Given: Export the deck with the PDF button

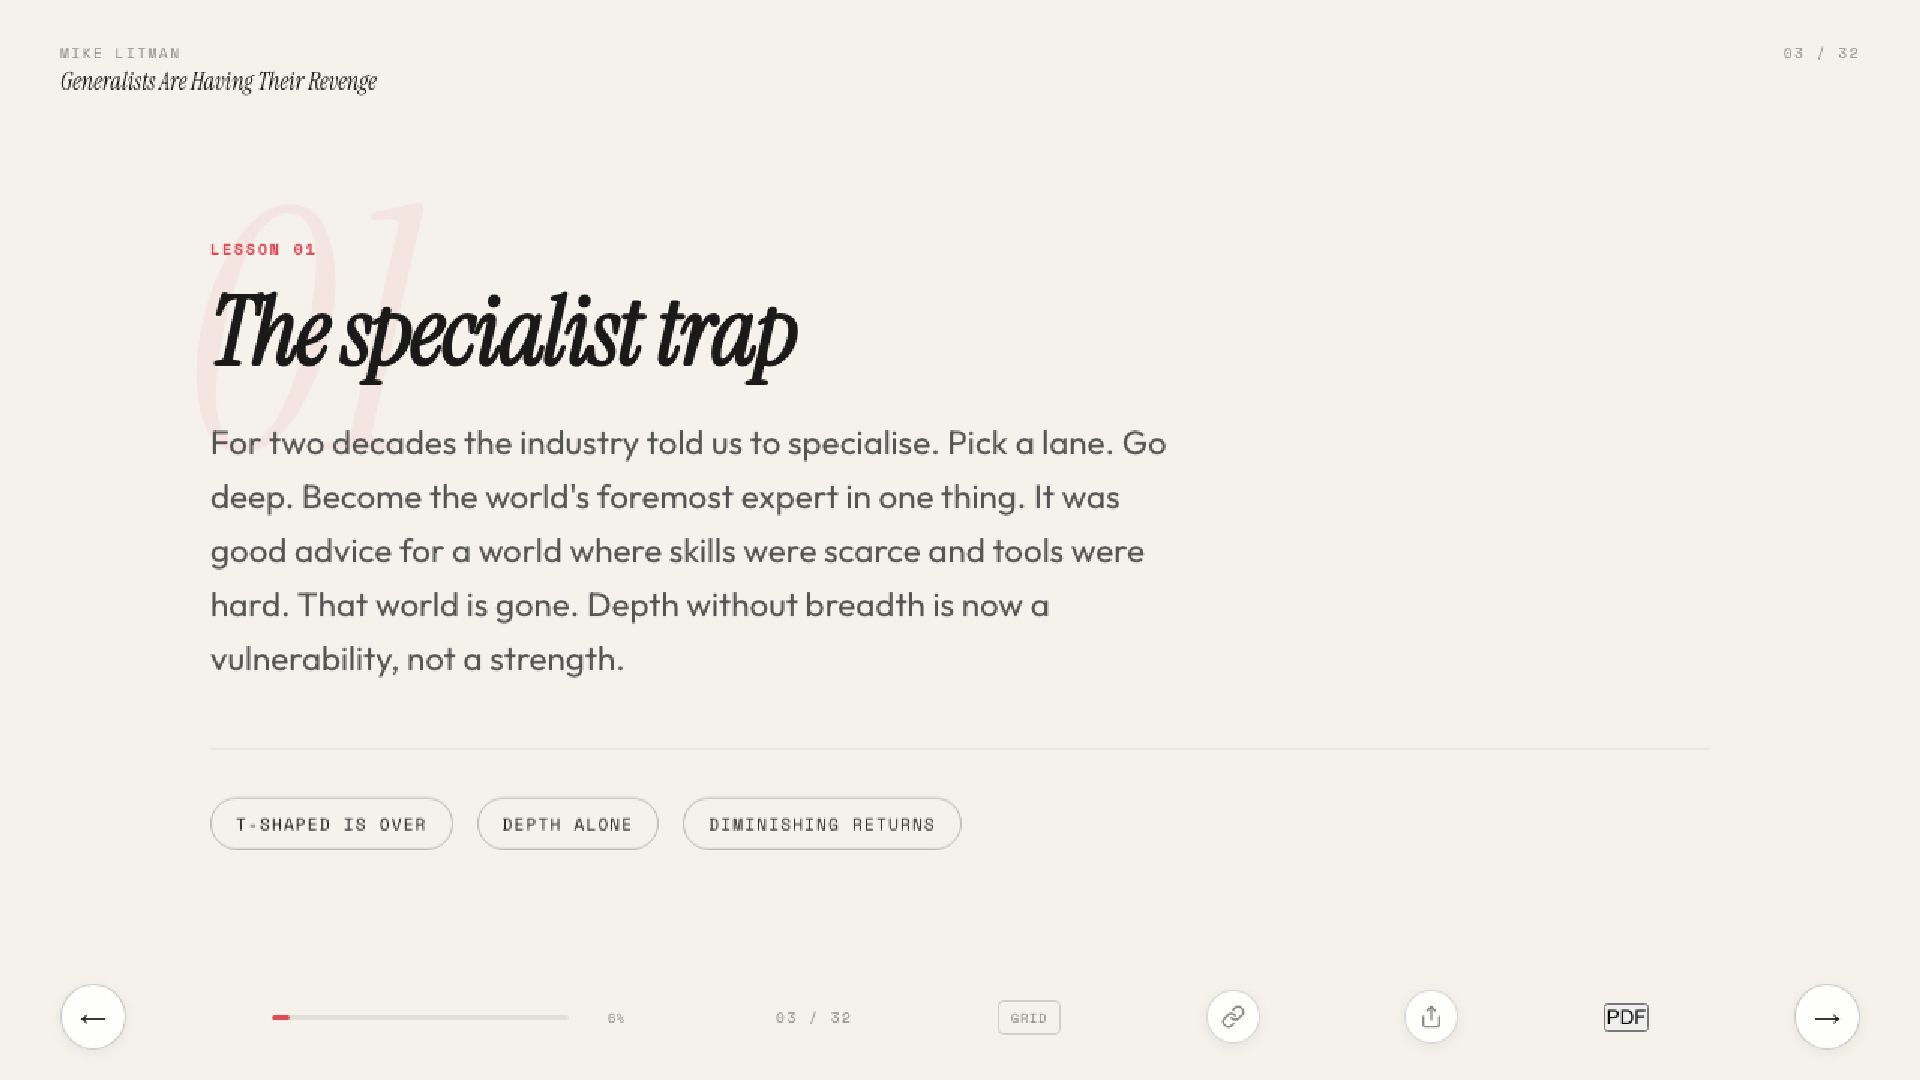Looking at the screenshot, I should pos(1625,1017).
